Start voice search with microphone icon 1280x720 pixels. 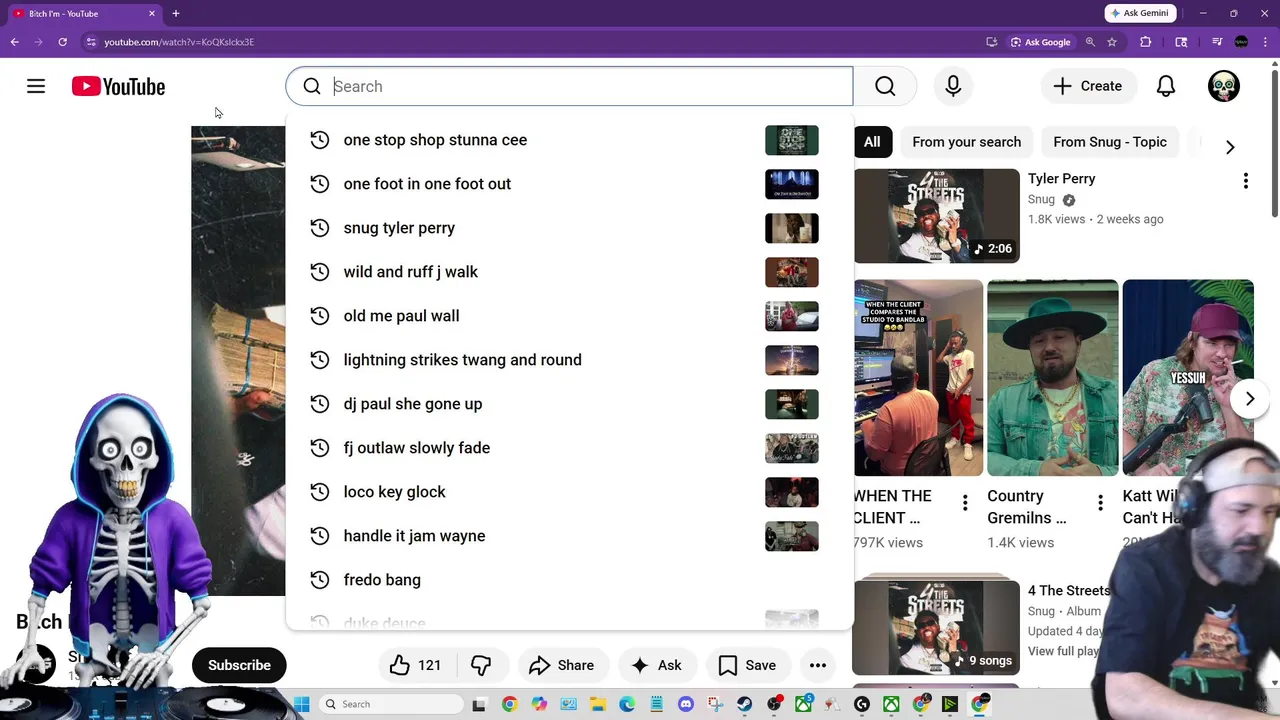tap(953, 86)
